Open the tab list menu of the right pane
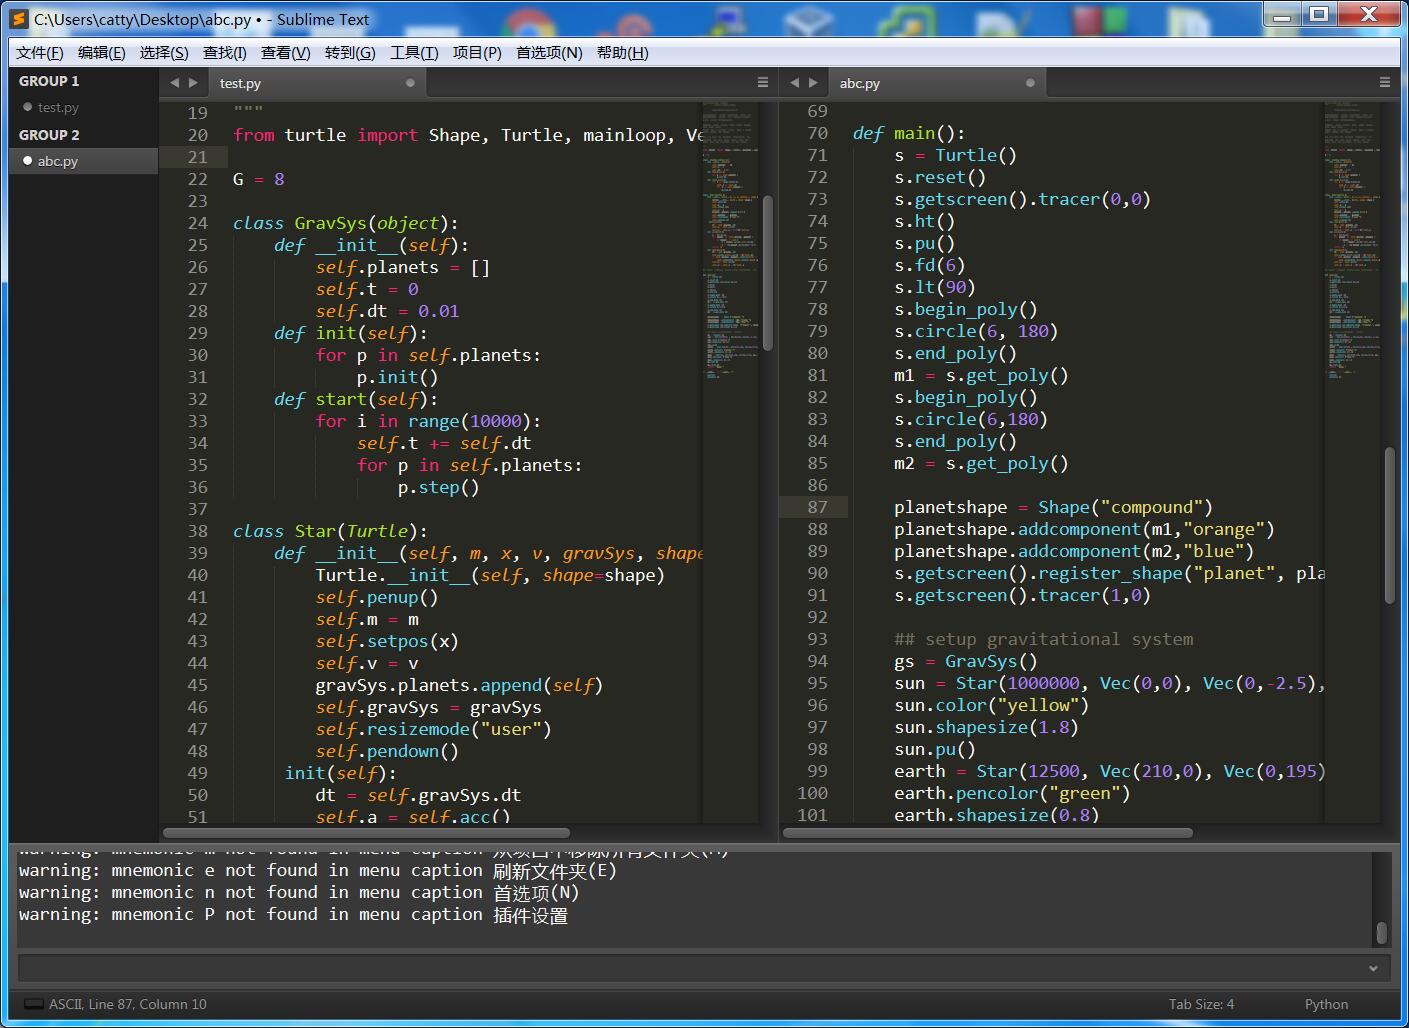Screen dimensions: 1409x1028 [x=1385, y=83]
